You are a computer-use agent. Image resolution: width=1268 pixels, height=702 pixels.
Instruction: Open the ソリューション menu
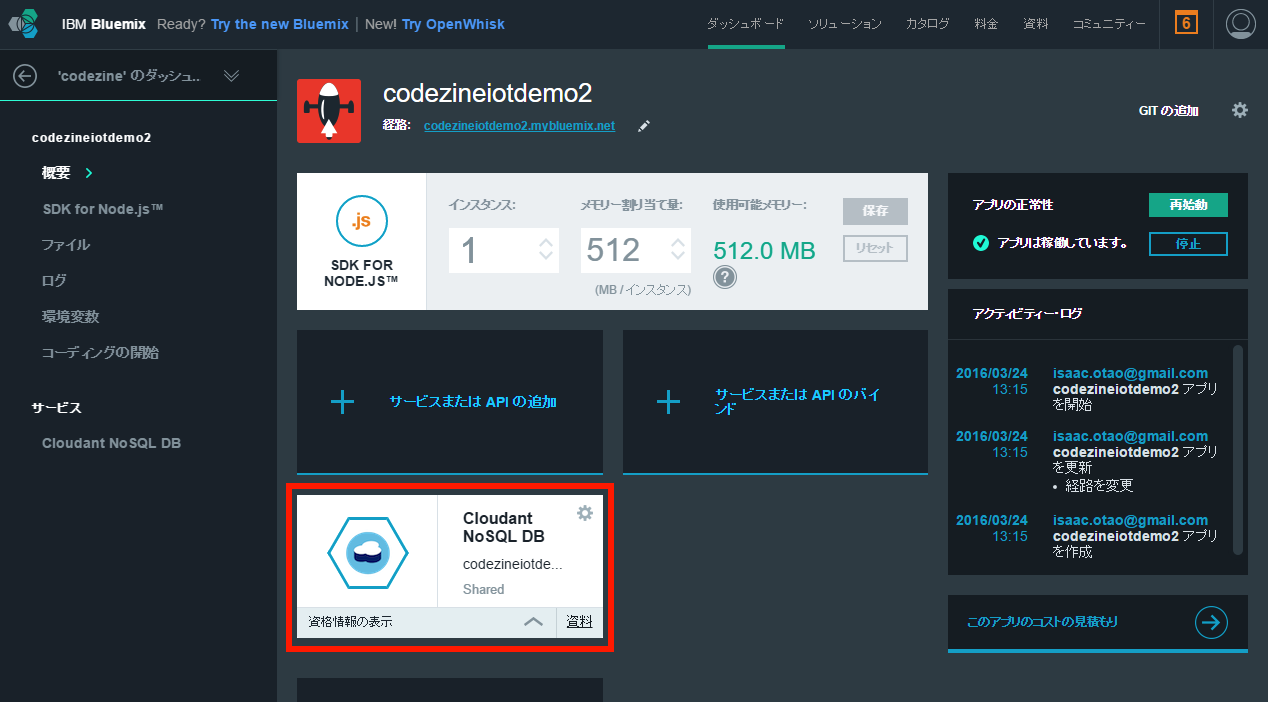pos(845,24)
